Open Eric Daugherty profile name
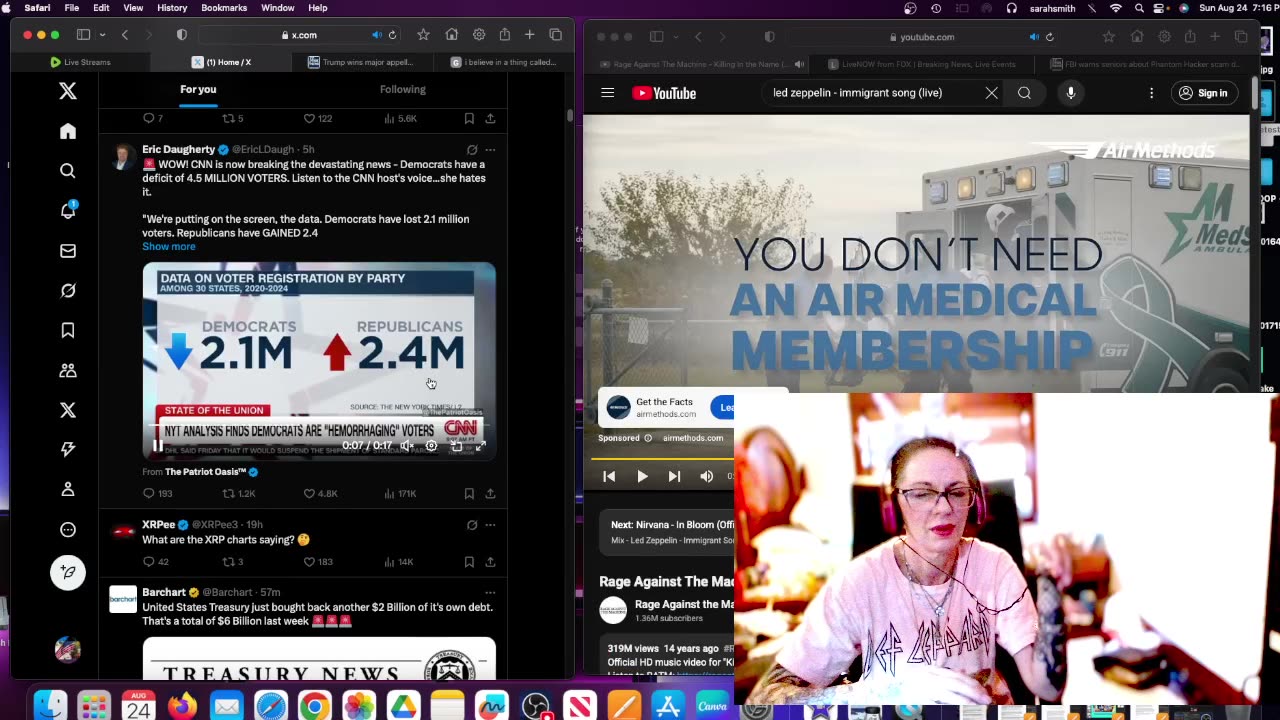1280x720 pixels. 178,150
